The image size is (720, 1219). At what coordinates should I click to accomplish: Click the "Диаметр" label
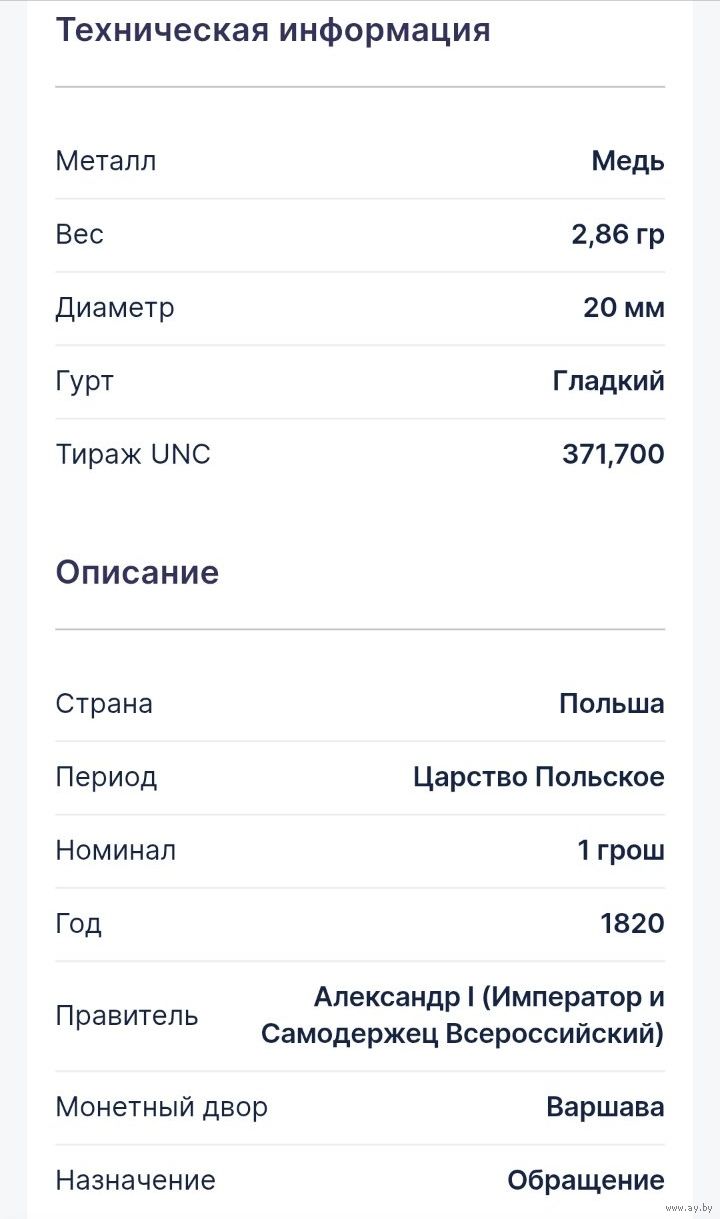coord(115,308)
